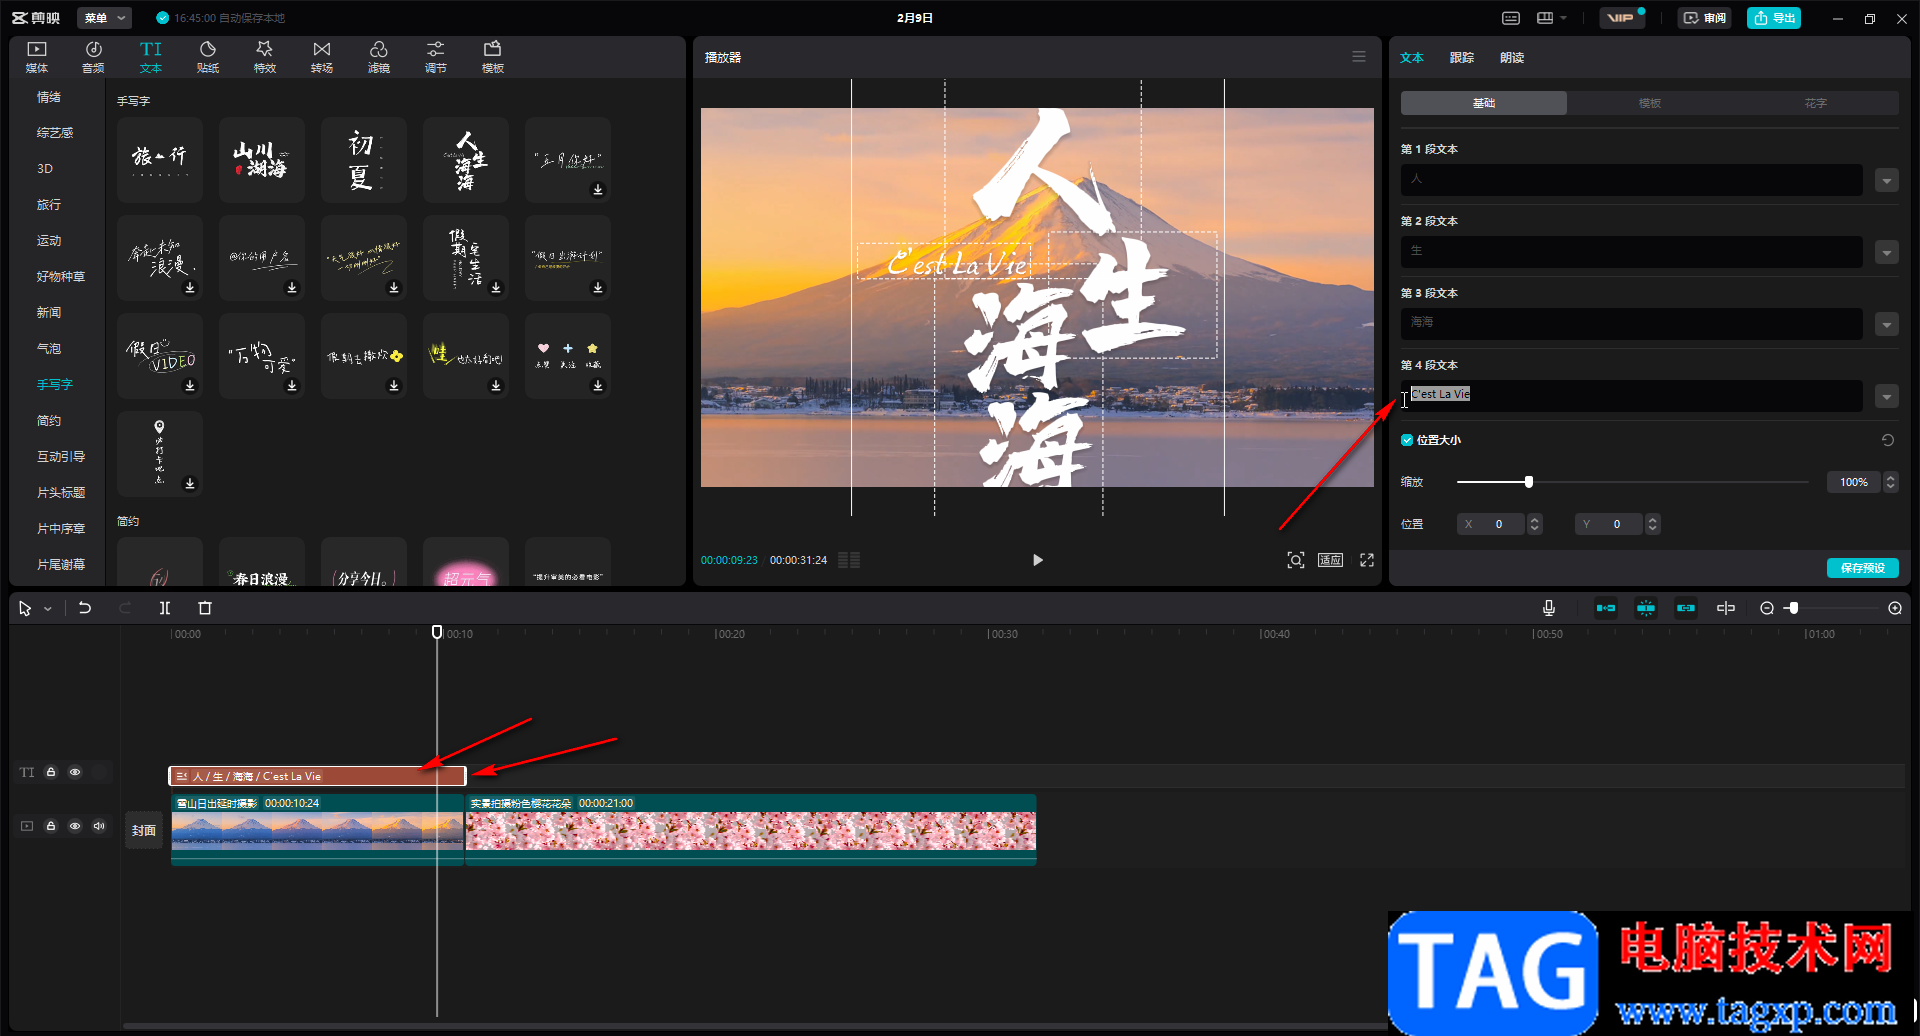
Task: Click the 审阅 review button
Action: pyautogui.click(x=1705, y=18)
